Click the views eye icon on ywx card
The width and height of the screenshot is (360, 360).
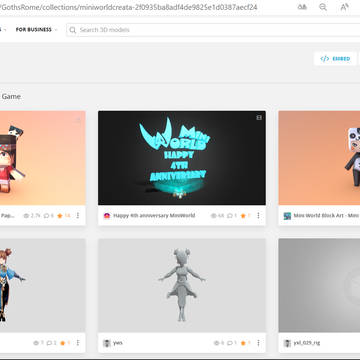[217, 343]
